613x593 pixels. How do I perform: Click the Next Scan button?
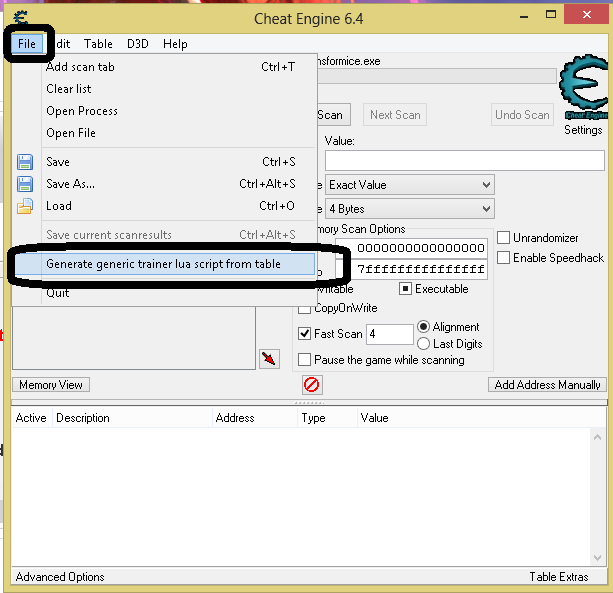pyautogui.click(x=395, y=115)
